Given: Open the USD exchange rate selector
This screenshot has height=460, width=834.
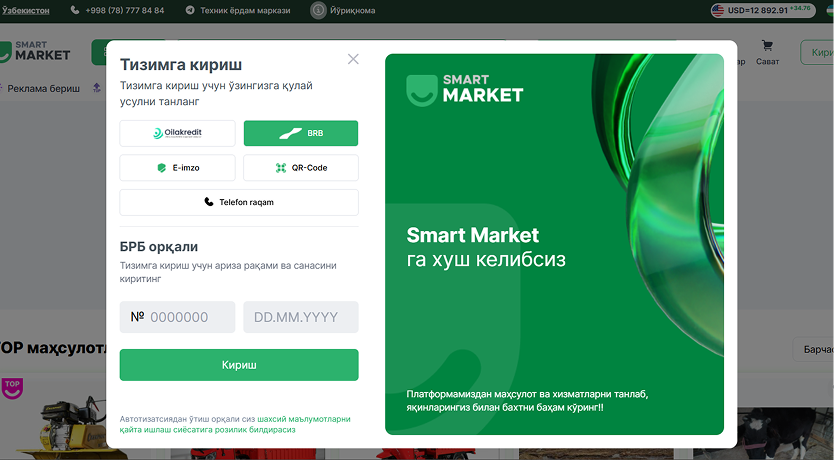Looking at the screenshot, I should tap(763, 10).
